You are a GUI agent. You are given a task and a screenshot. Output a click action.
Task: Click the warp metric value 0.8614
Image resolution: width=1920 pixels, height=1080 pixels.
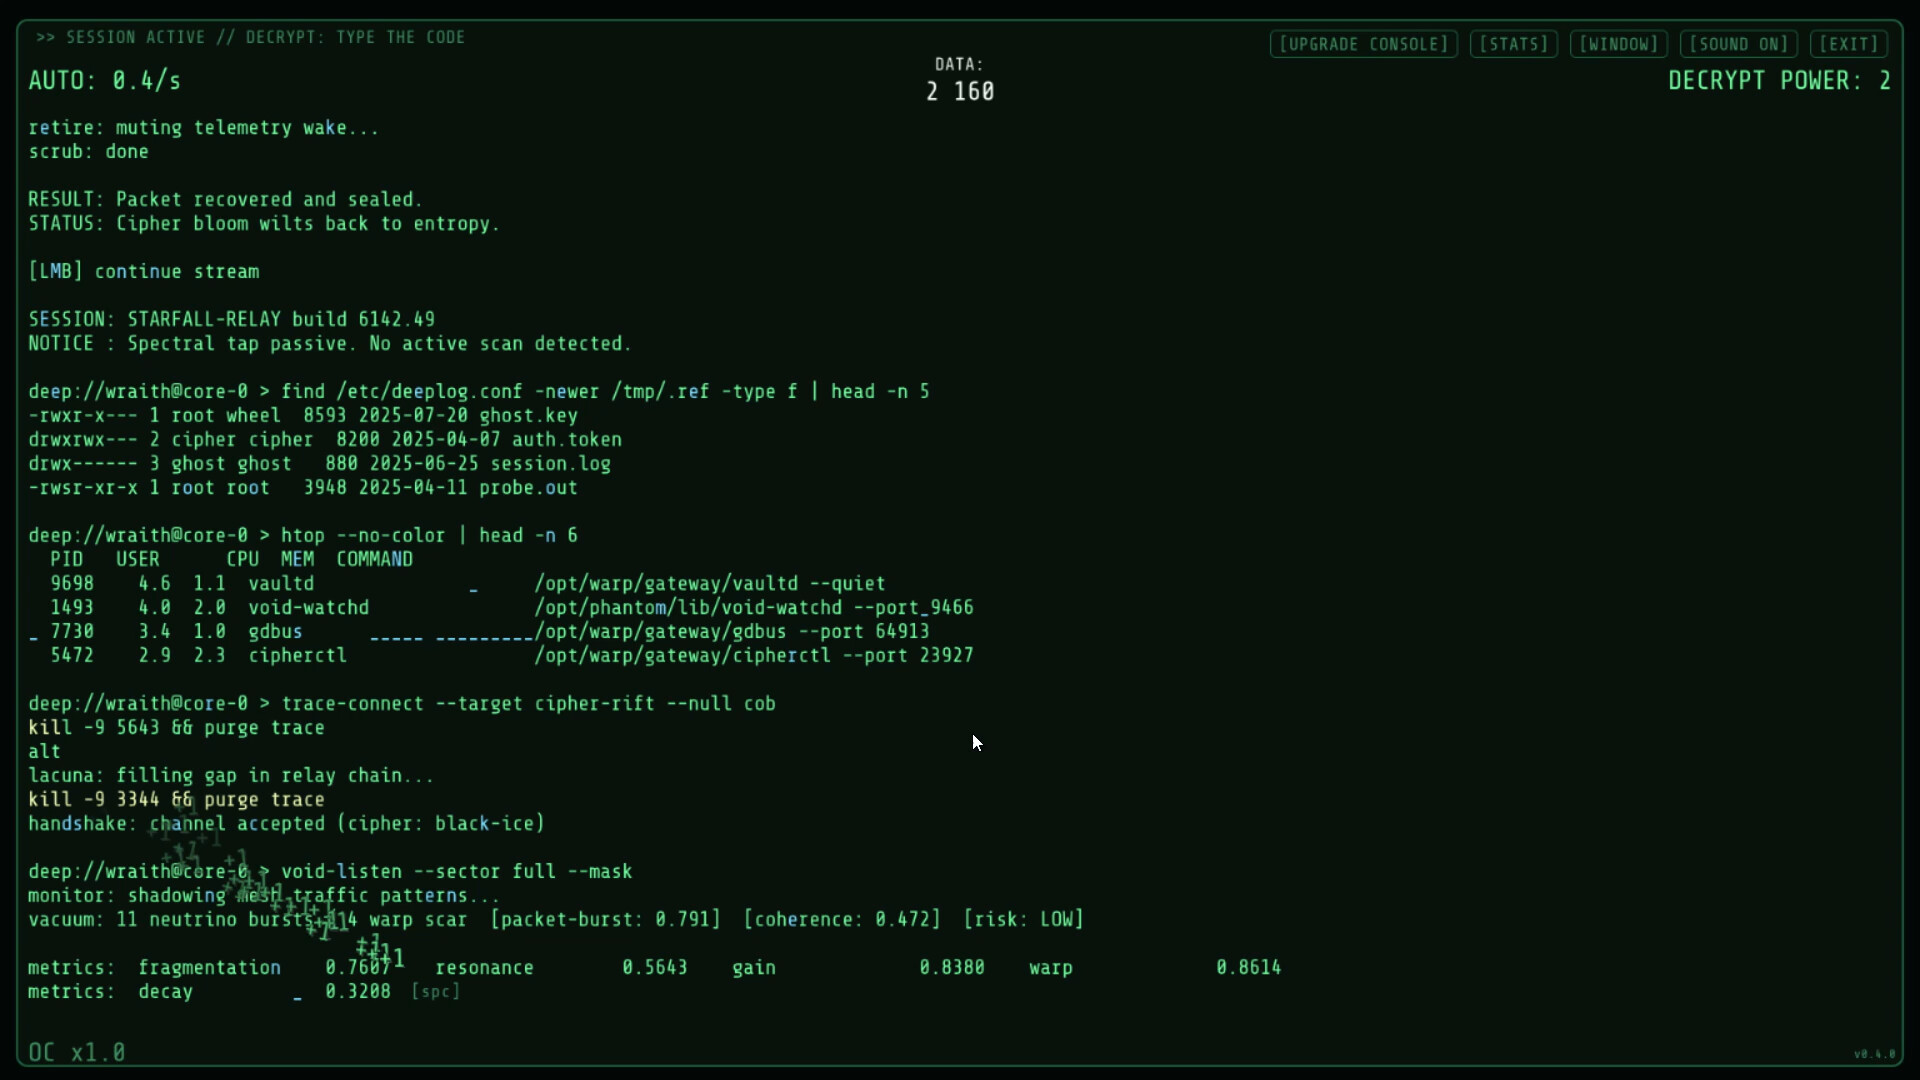point(1249,968)
